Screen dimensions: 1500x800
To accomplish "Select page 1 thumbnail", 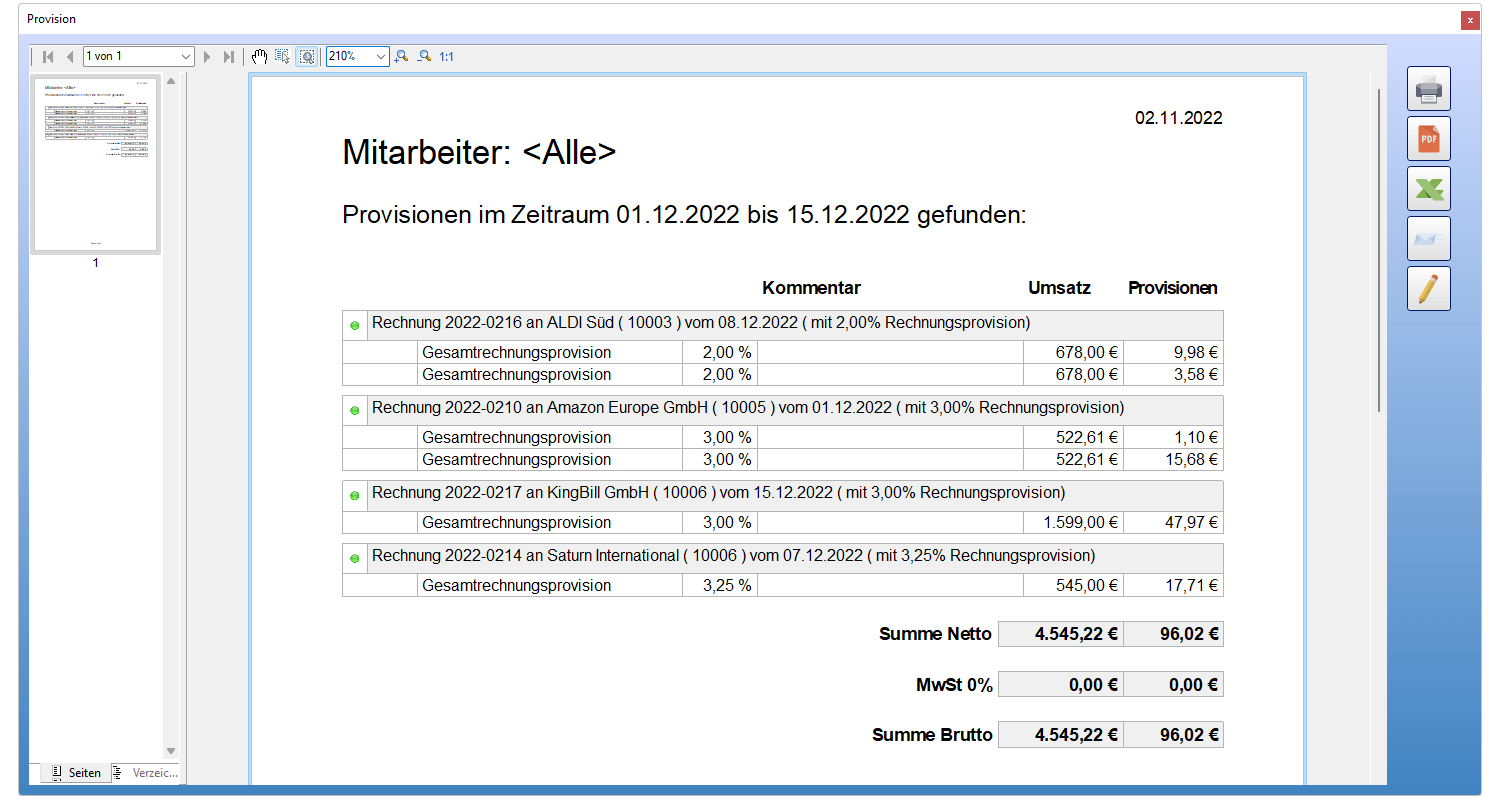I will click(x=96, y=165).
